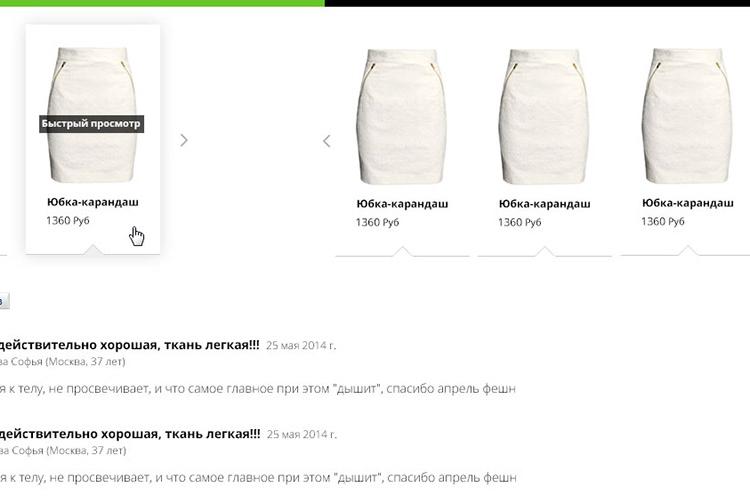Image resolution: width=750 pixels, height=500 pixels.
Task: Click the first review's date "25 мая 2014 г."
Action: click(x=301, y=345)
